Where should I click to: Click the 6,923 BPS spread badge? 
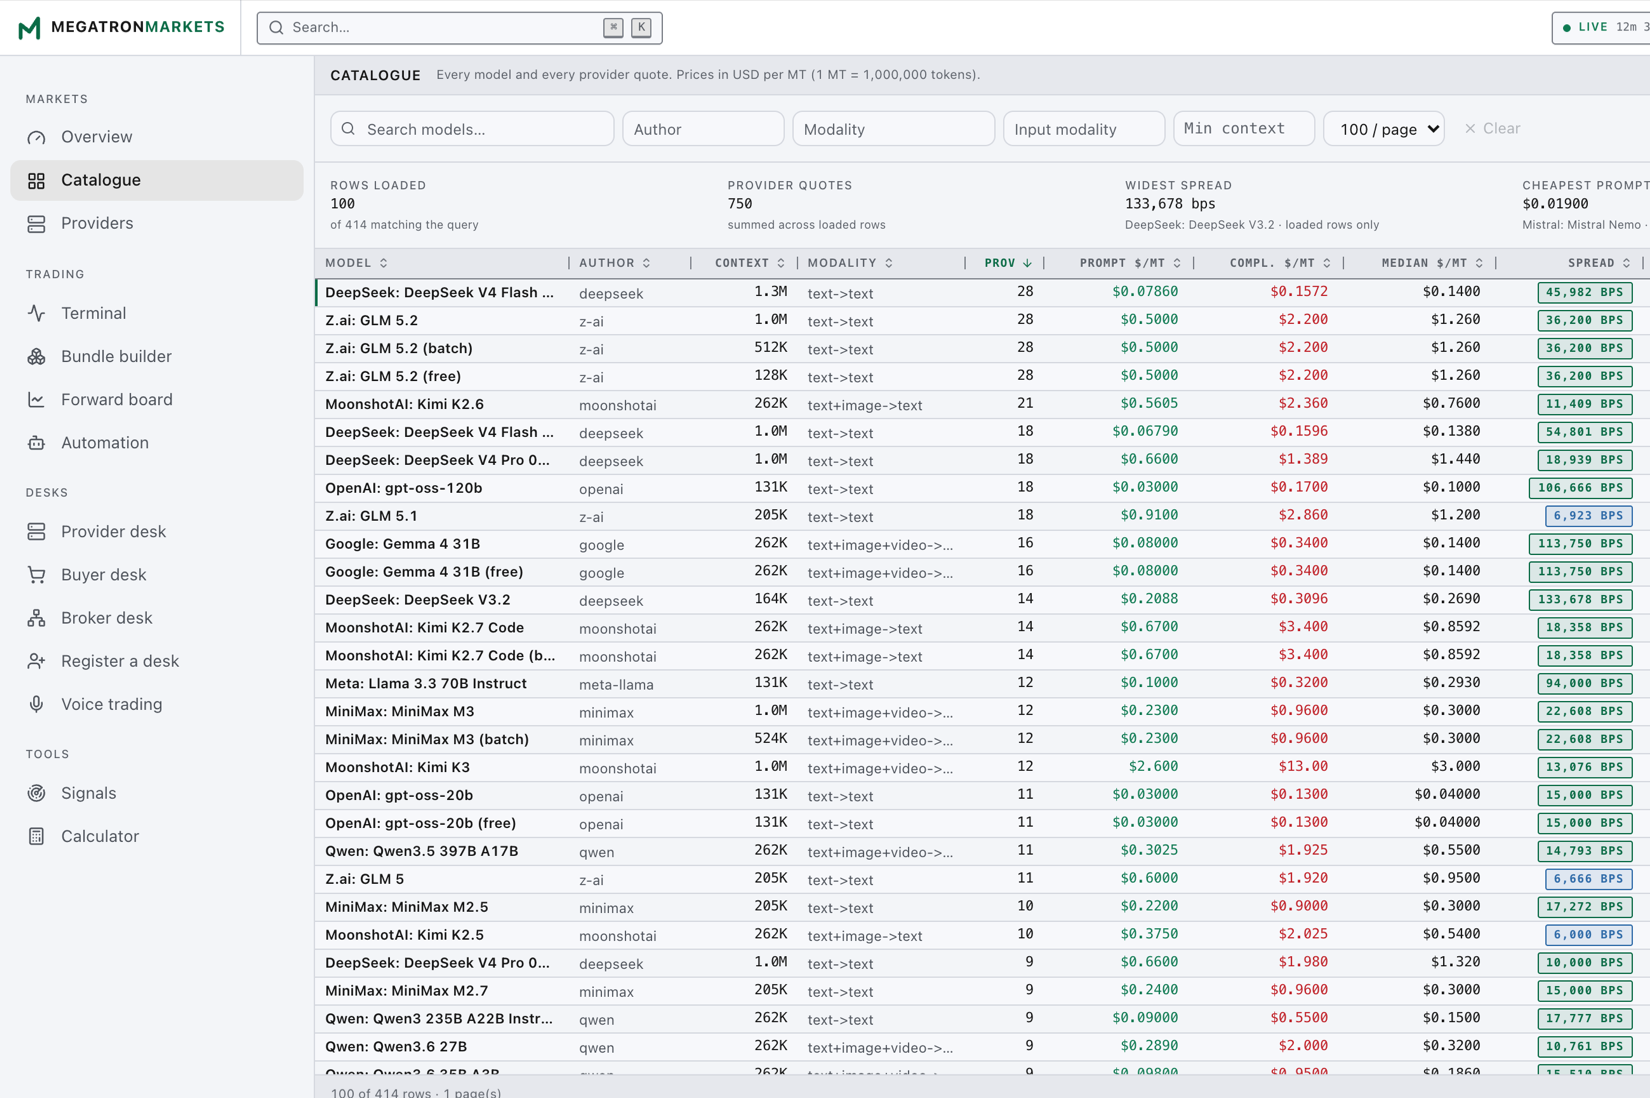(1588, 516)
